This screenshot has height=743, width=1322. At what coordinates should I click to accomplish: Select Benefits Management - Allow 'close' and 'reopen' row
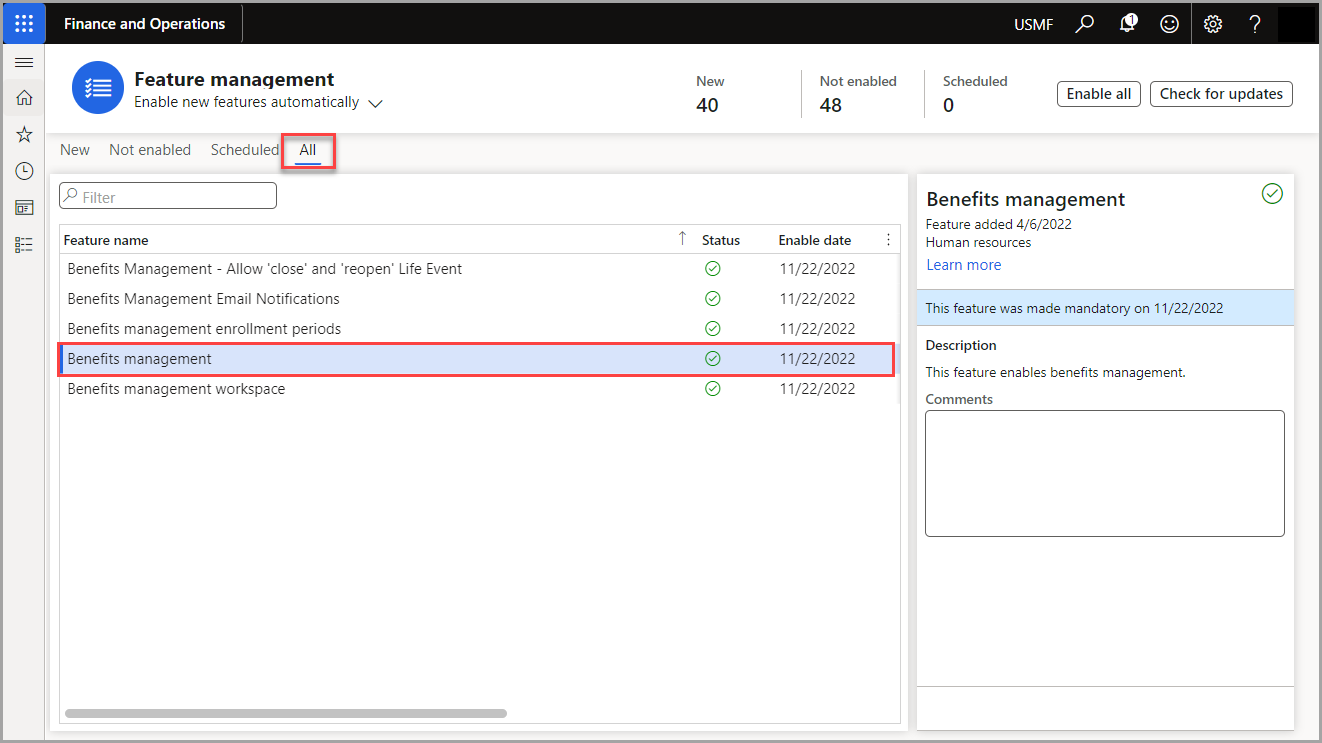coord(478,268)
